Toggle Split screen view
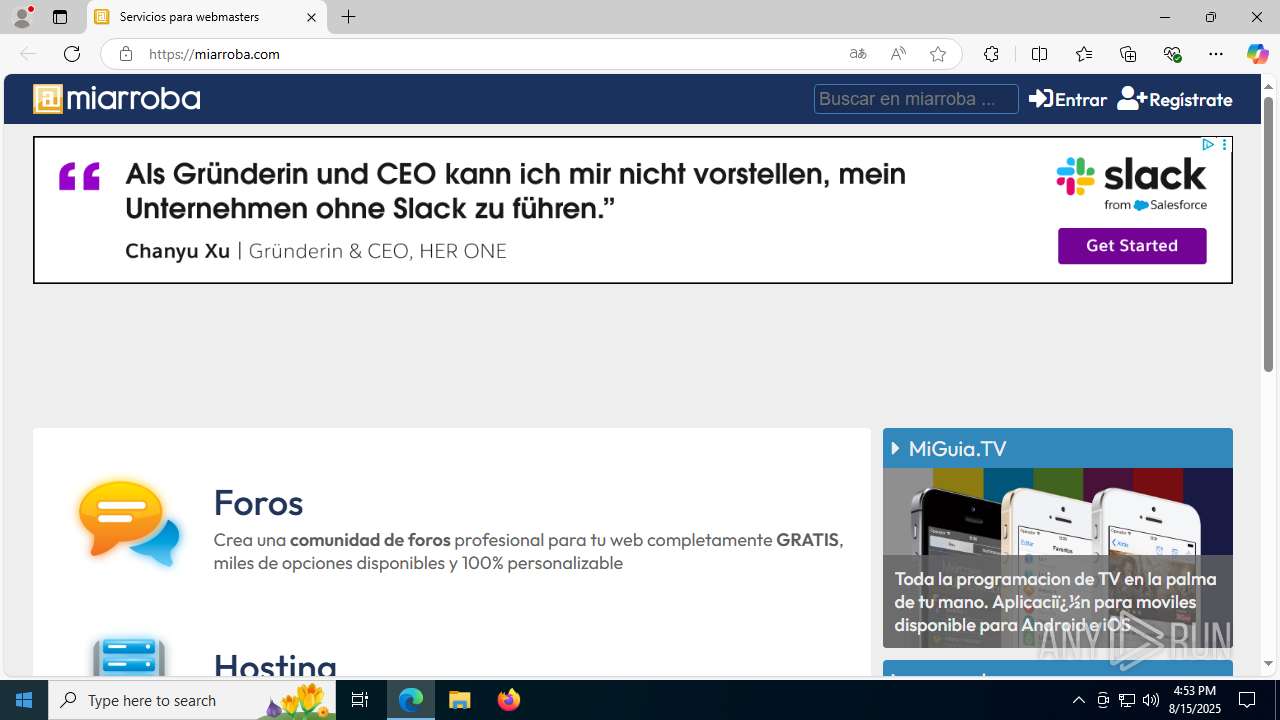Image resolution: width=1280 pixels, height=720 pixels. pyautogui.click(x=1039, y=54)
